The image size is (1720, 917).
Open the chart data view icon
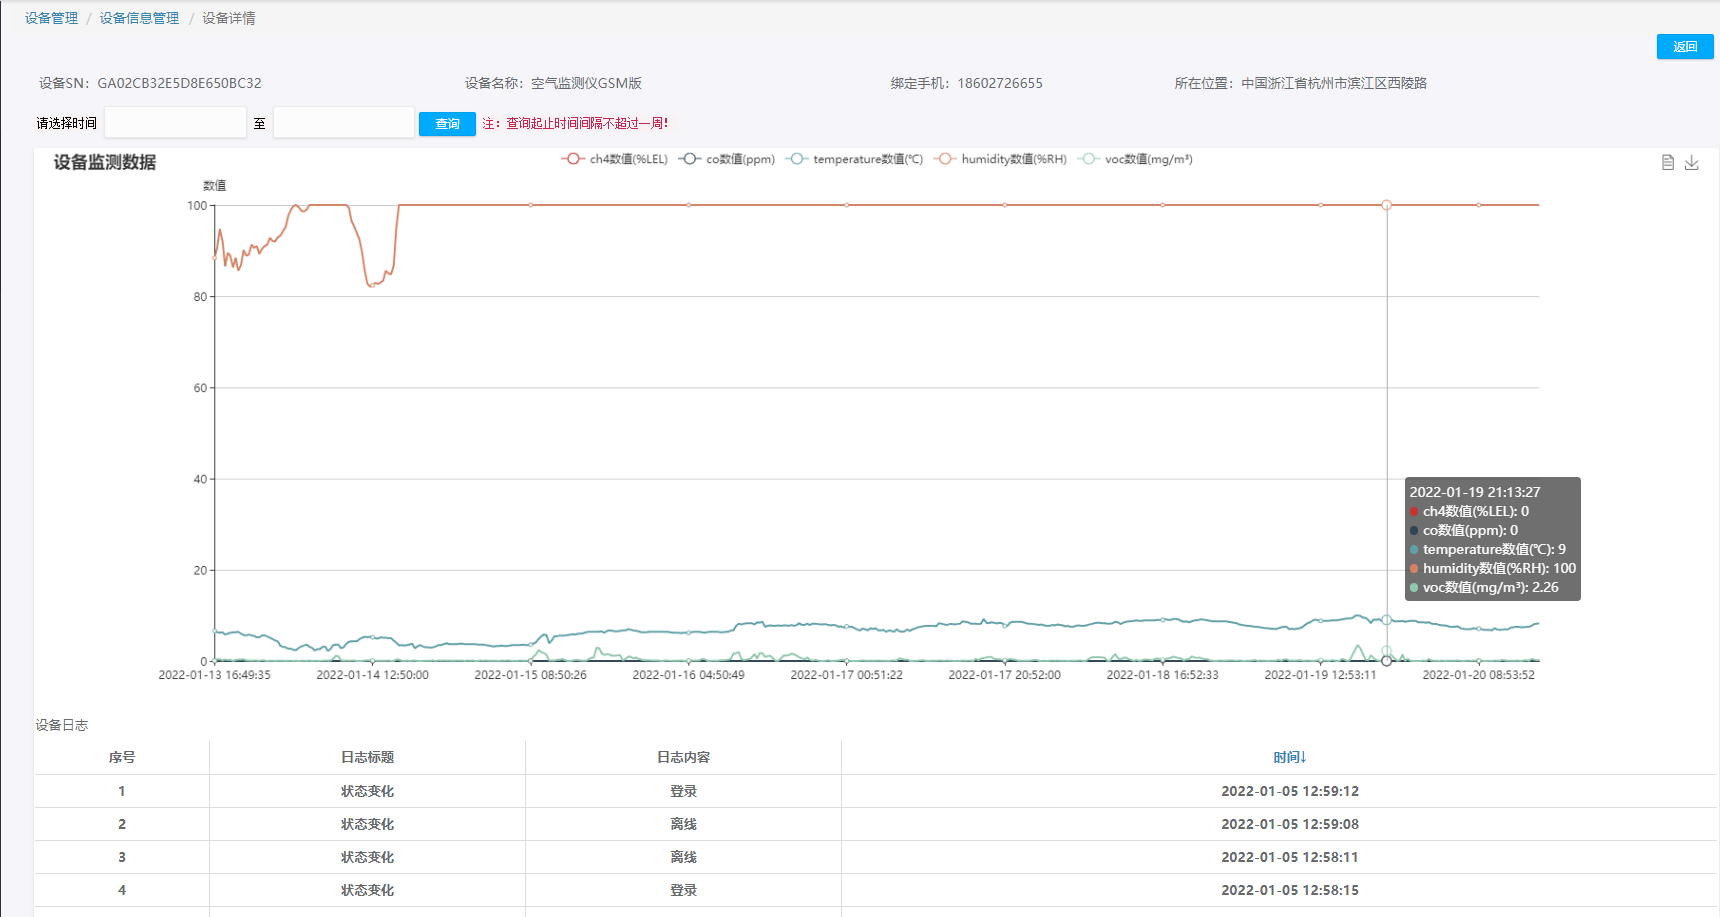click(1667, 162)
